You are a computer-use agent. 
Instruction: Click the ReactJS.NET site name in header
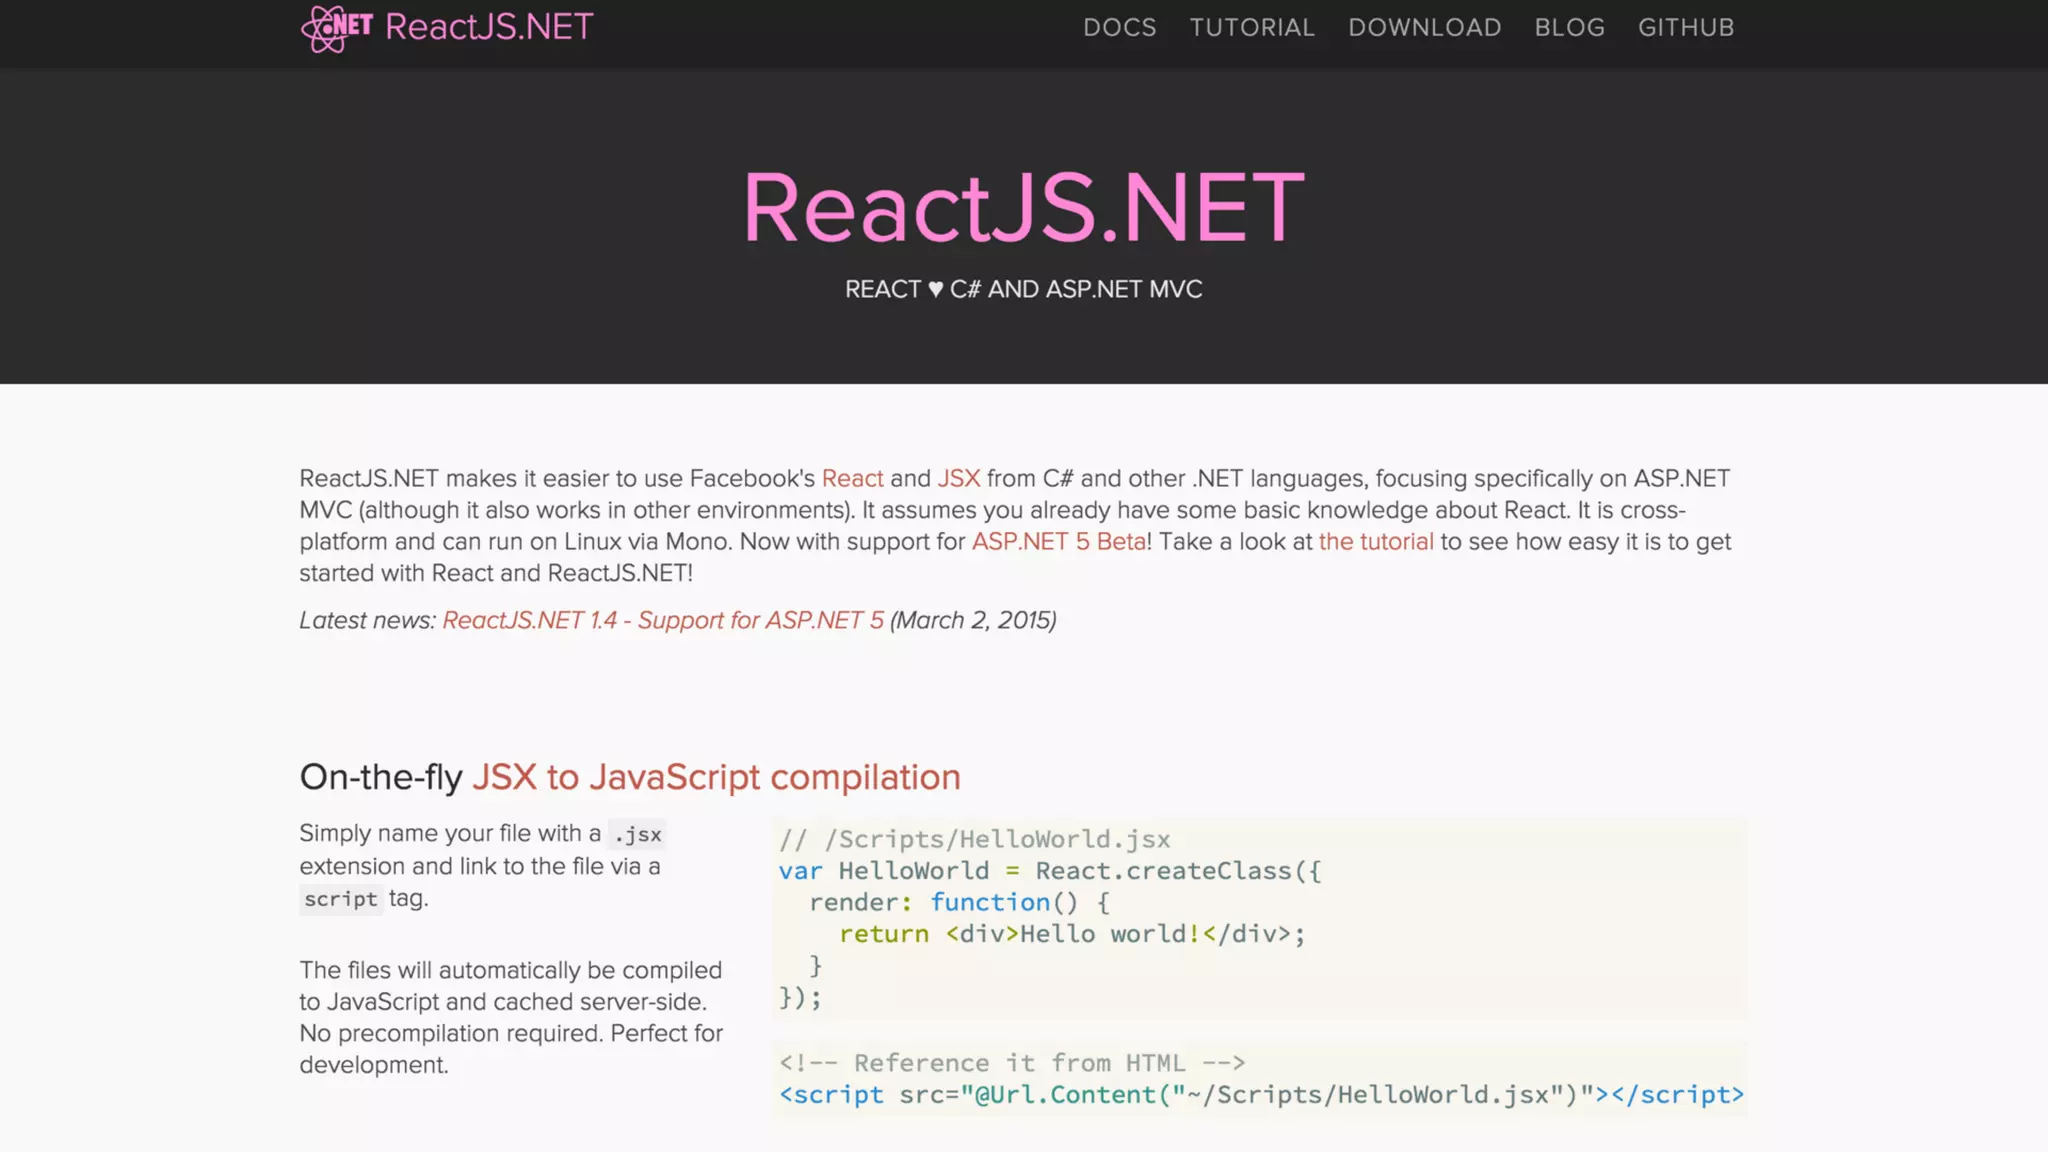(489, 27)
